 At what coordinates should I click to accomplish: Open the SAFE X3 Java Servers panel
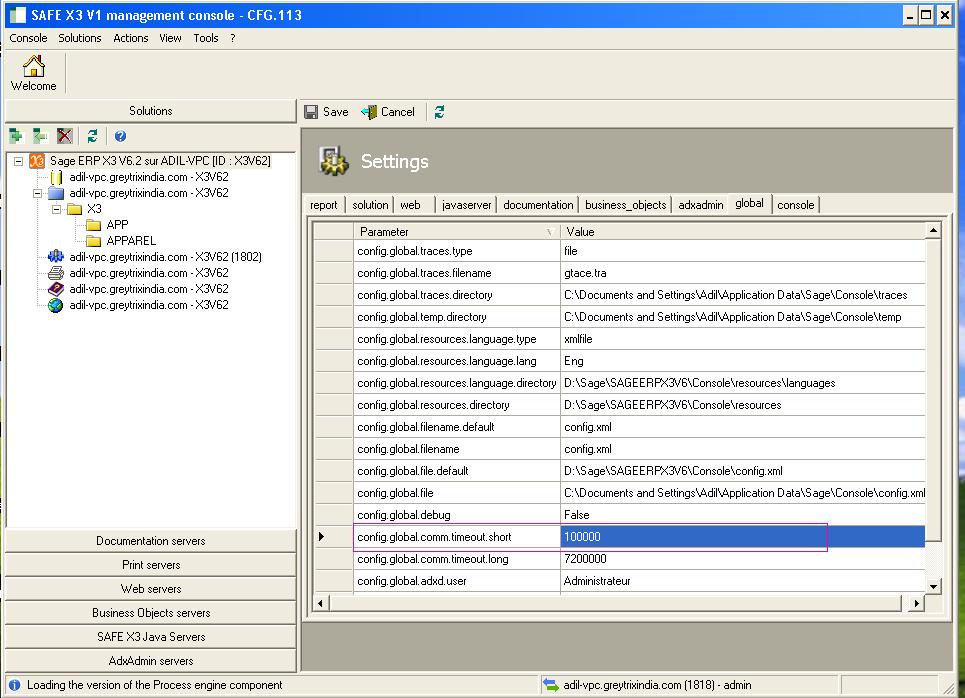tap(151, 637)
